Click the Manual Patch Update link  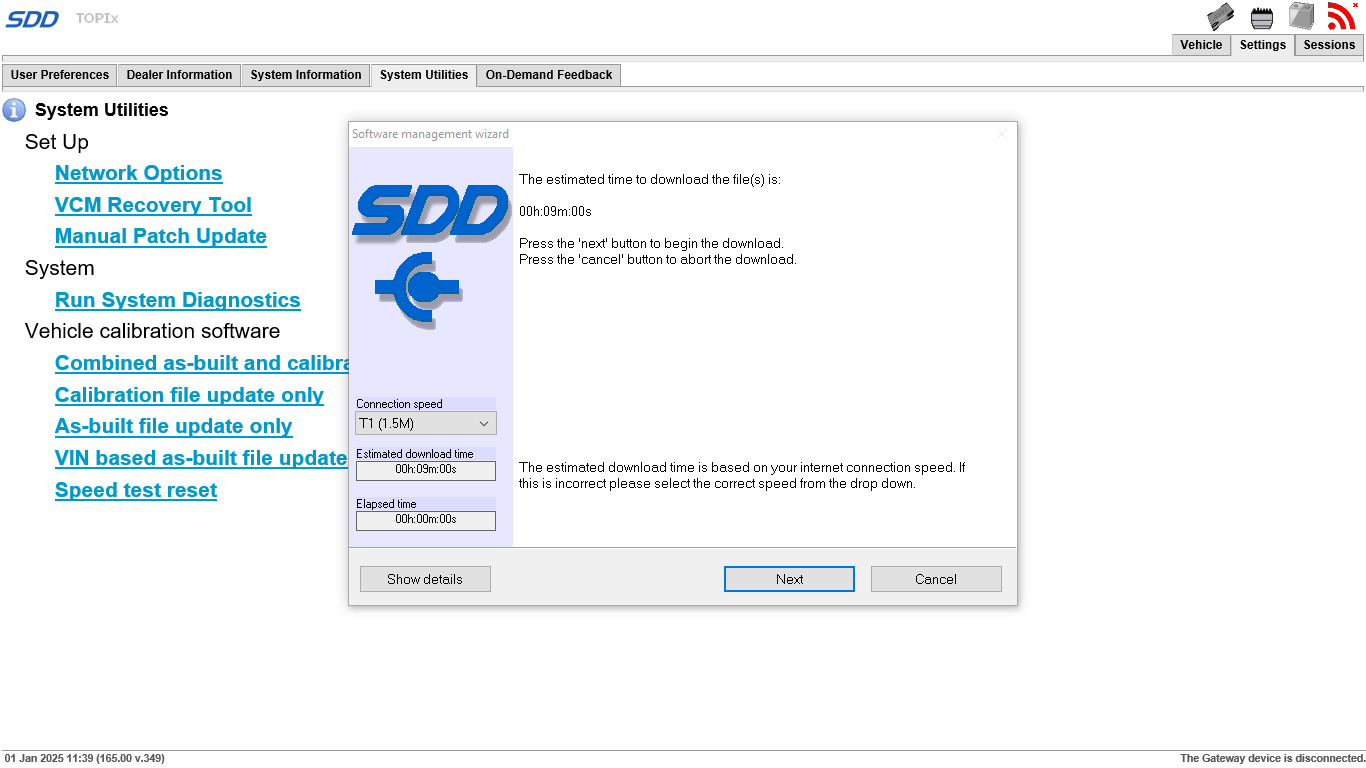click(161, 236)
